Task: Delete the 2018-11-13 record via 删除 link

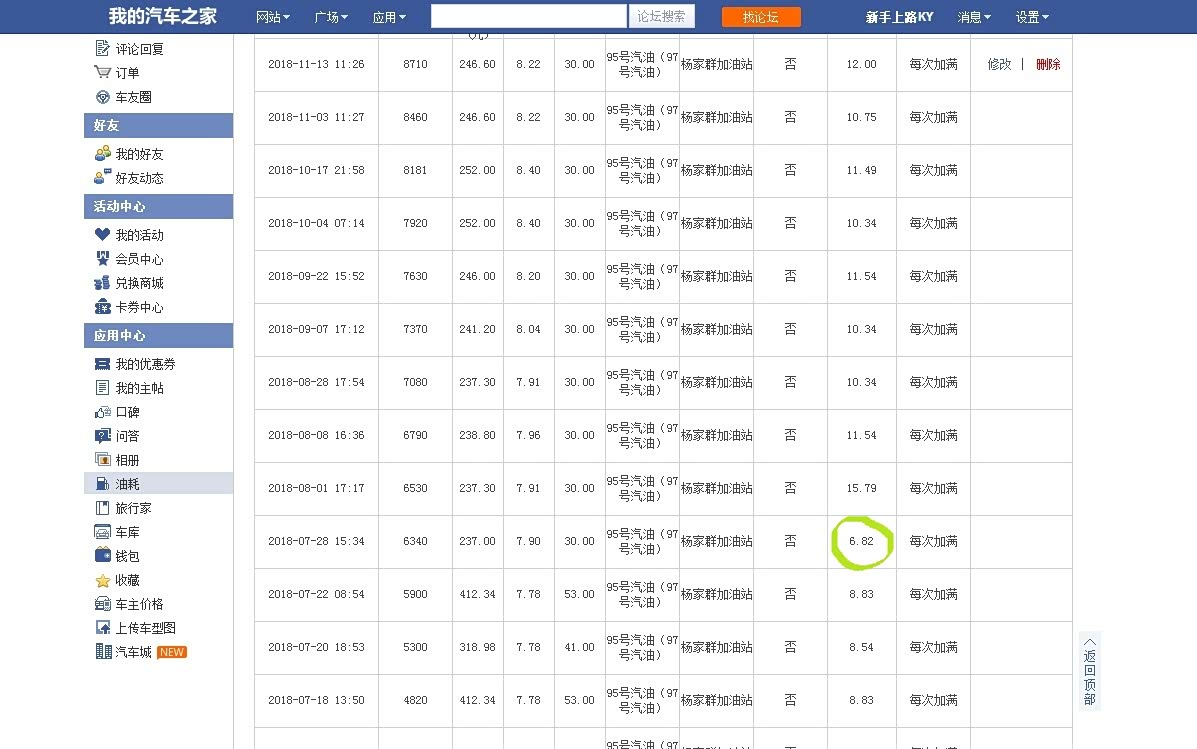Action: (1048, 64)
